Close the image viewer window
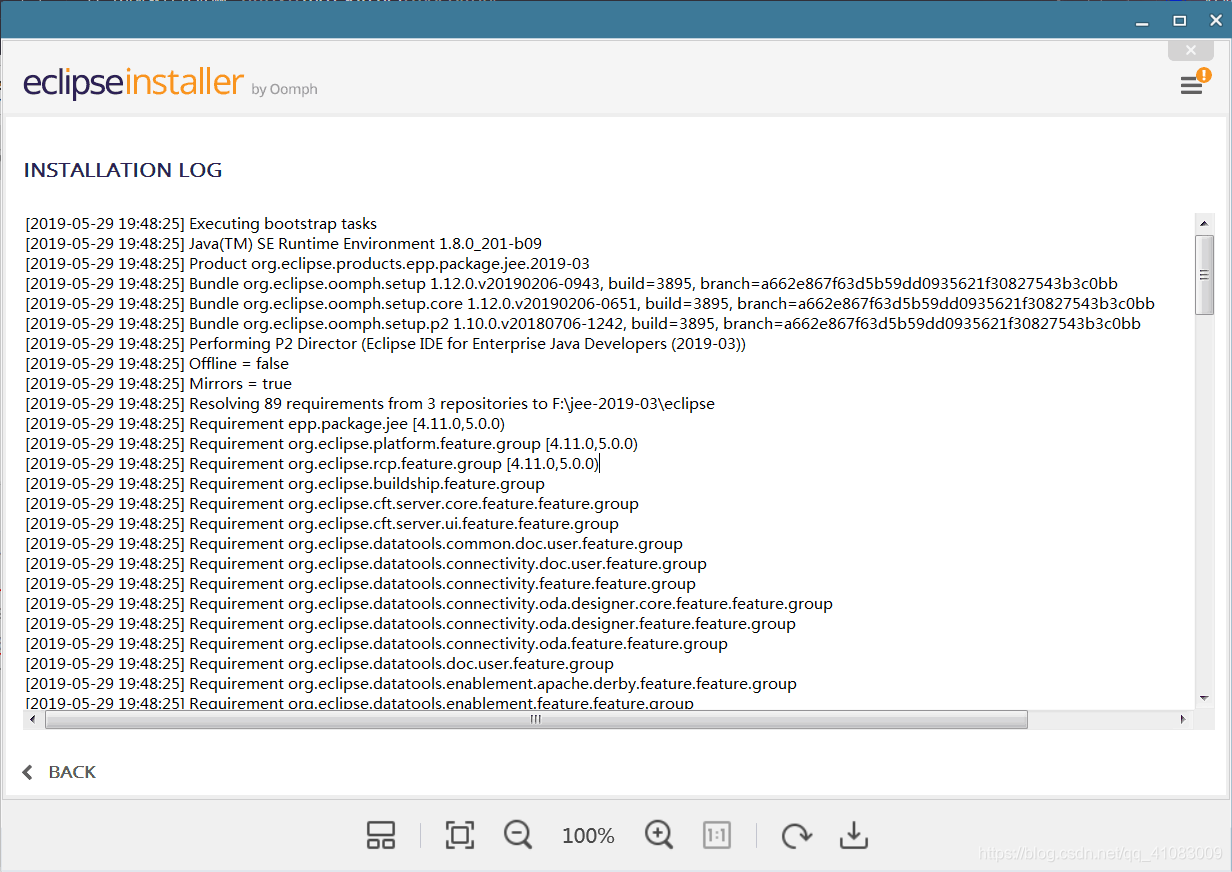 click(1215, 20)
